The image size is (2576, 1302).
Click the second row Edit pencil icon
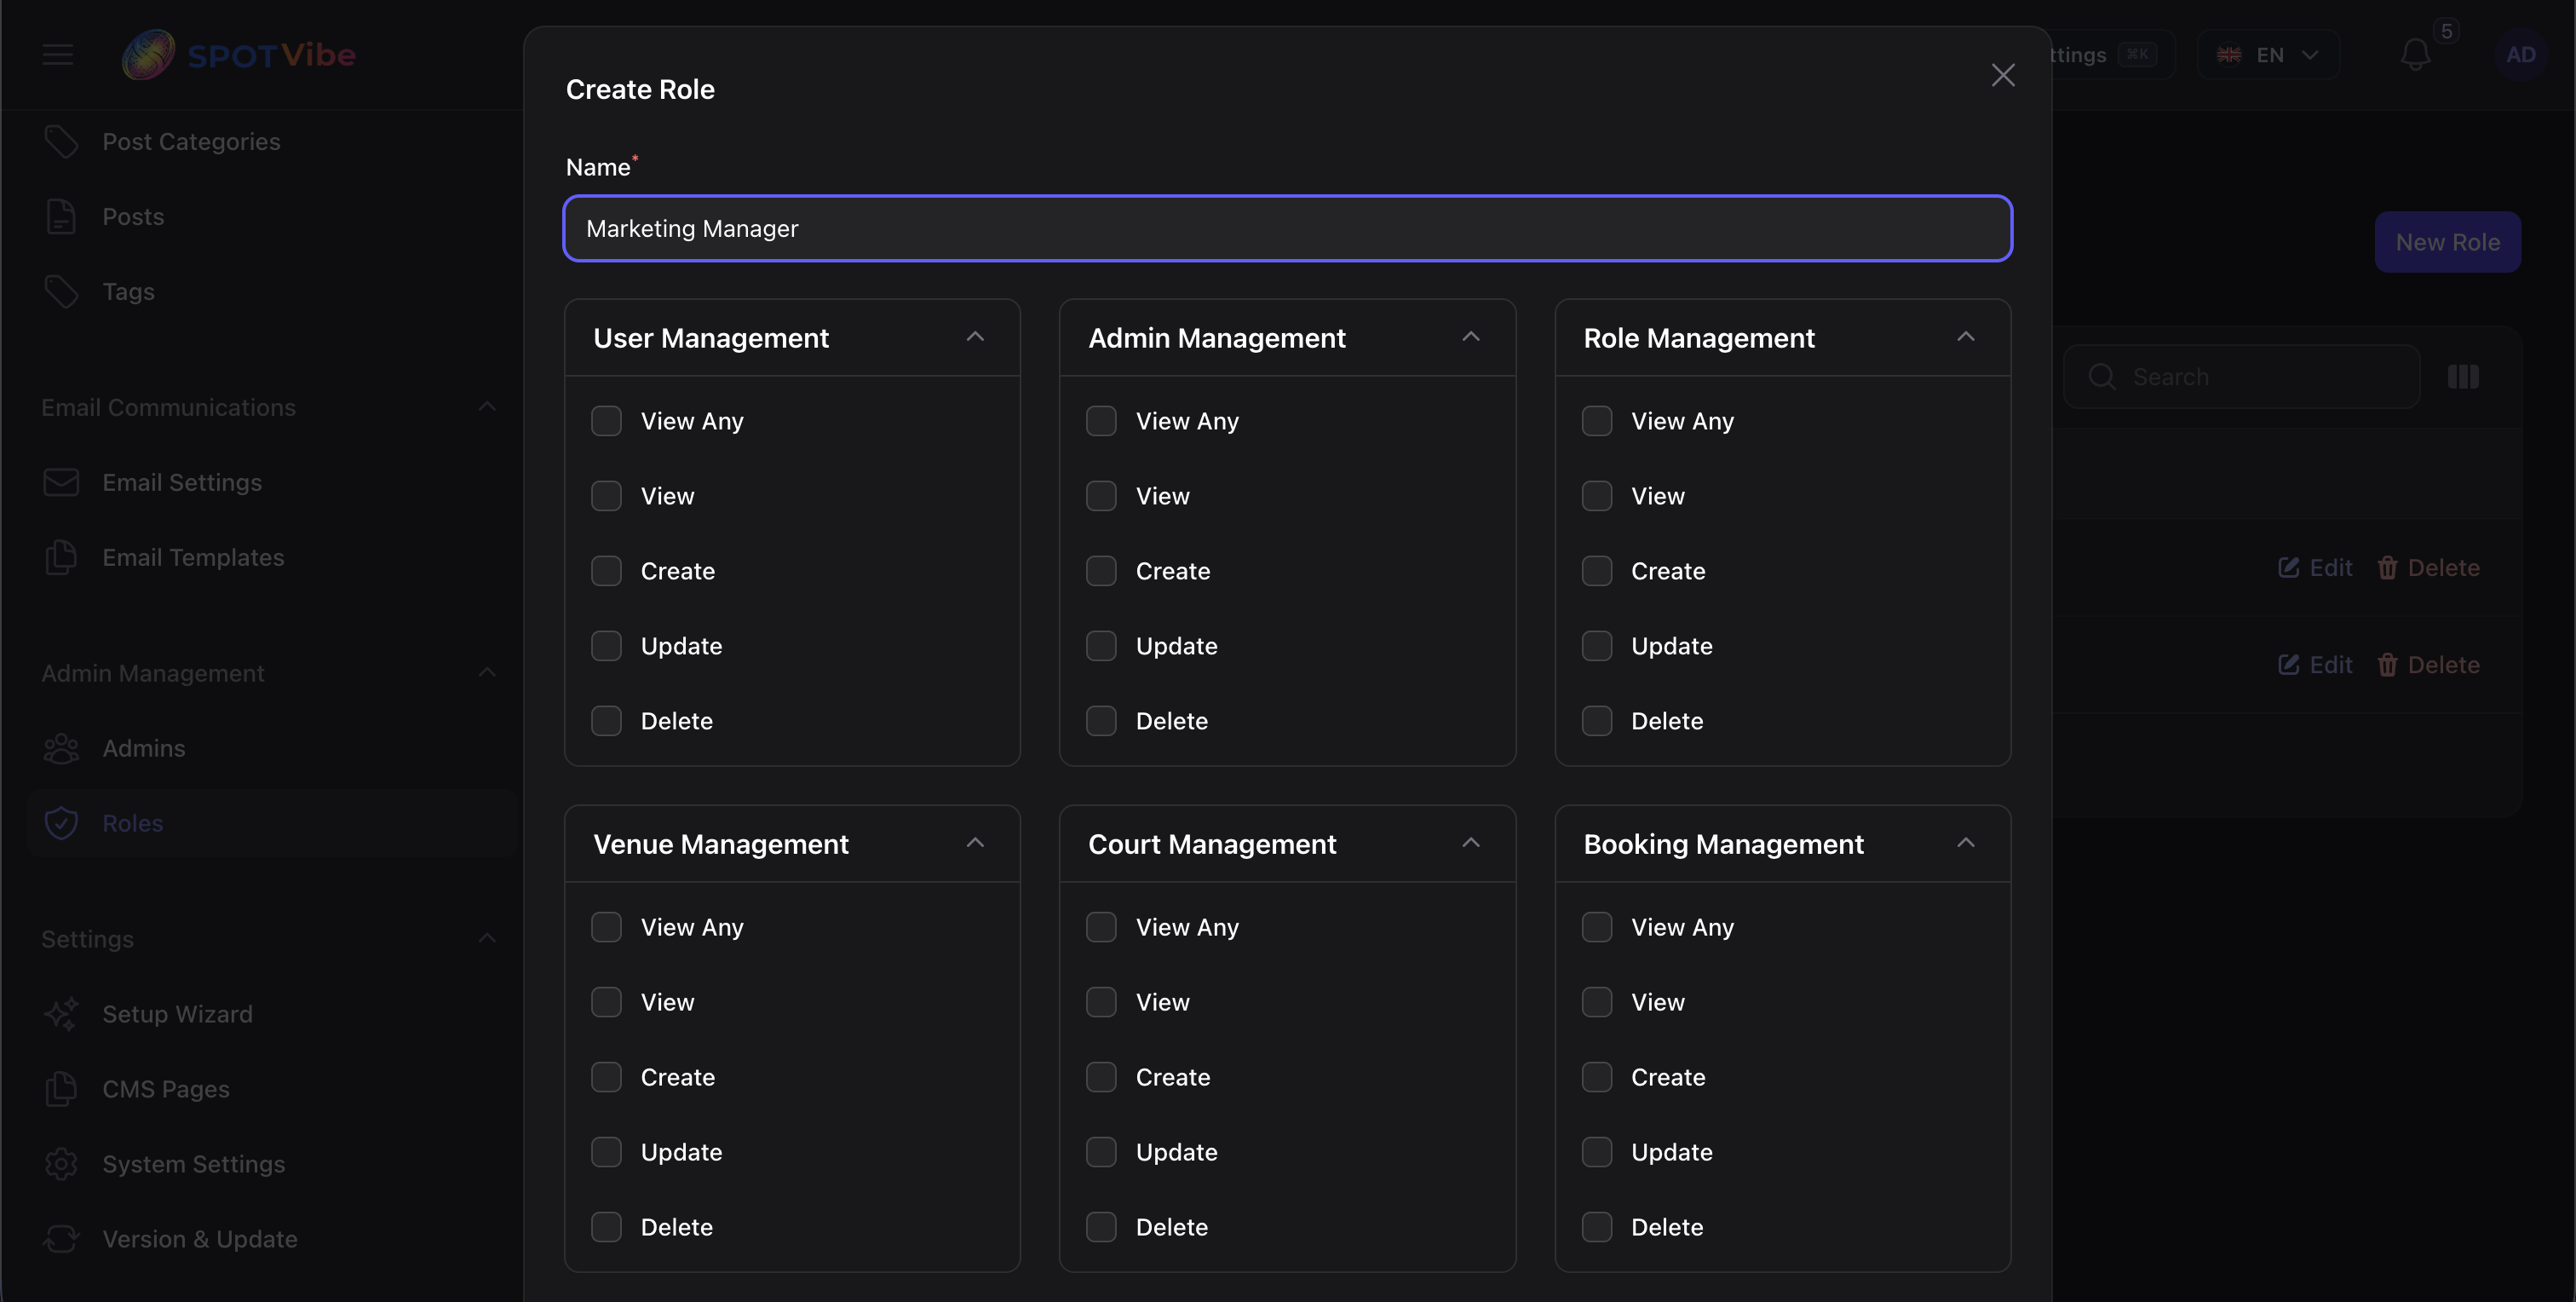point(2288,665)
